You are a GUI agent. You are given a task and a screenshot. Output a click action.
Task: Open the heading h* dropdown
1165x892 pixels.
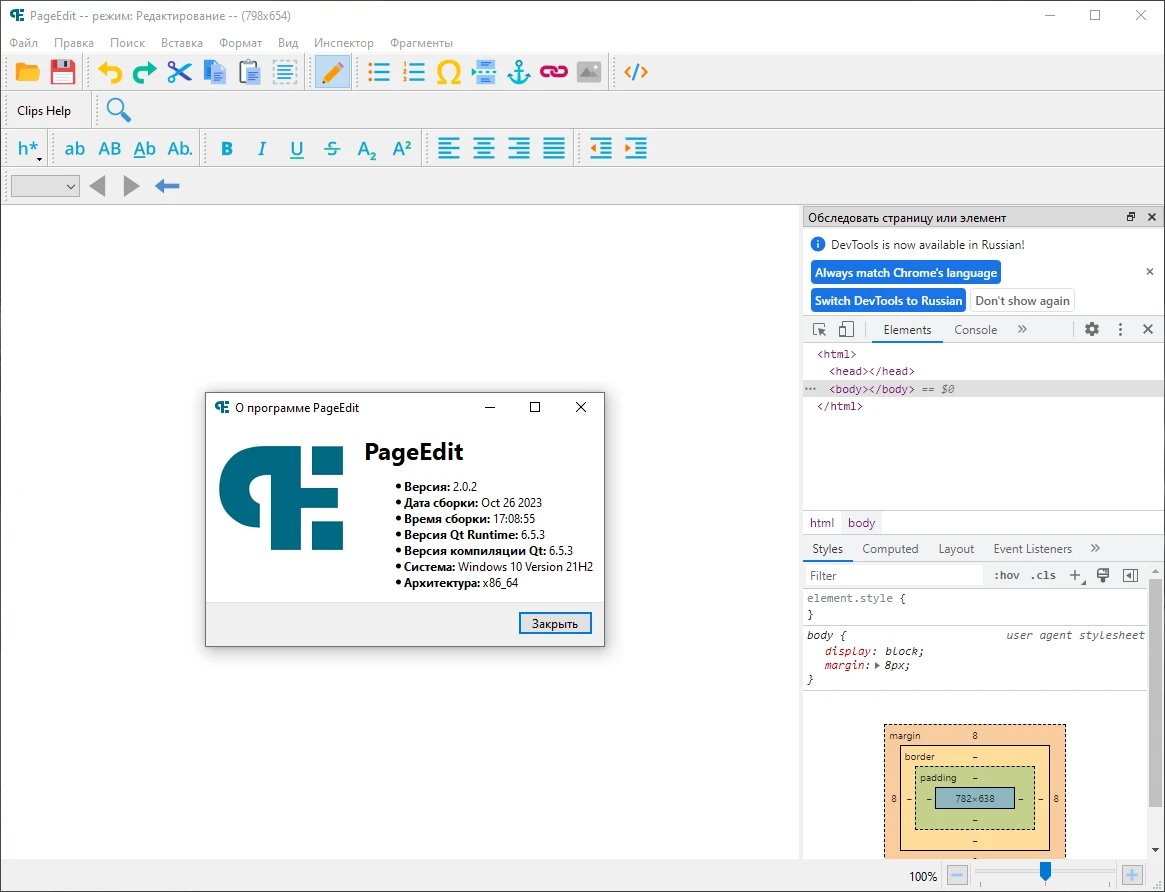point(29,149)
